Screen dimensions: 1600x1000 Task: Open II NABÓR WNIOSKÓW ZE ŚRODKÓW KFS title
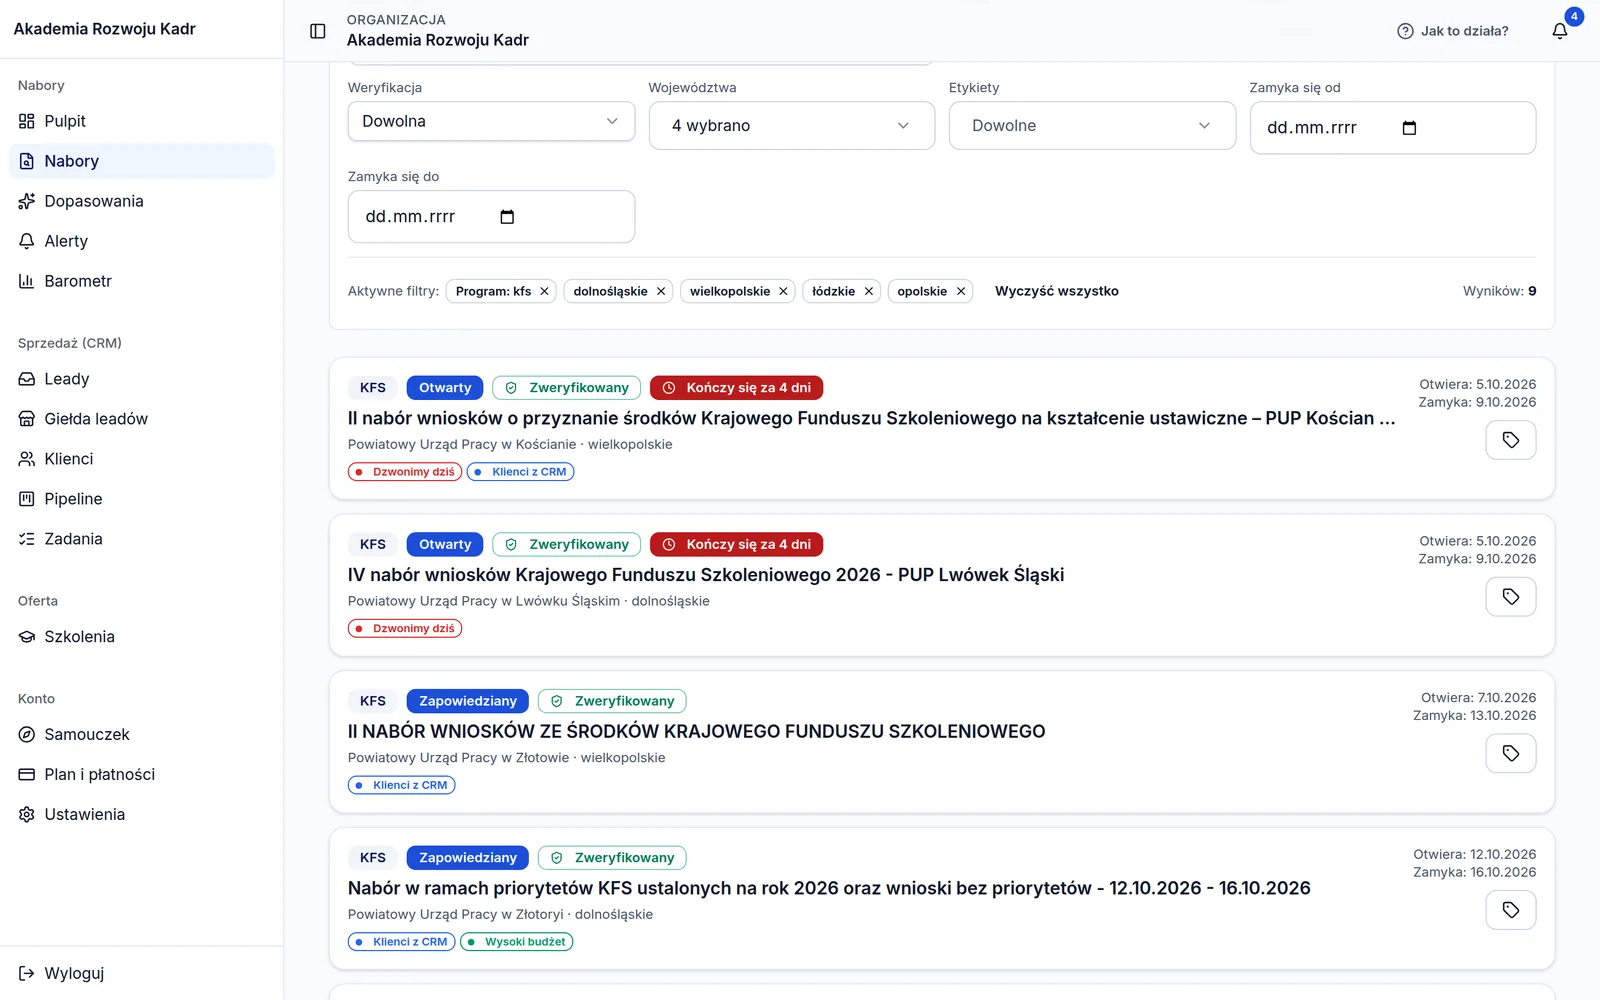[697, 732]
